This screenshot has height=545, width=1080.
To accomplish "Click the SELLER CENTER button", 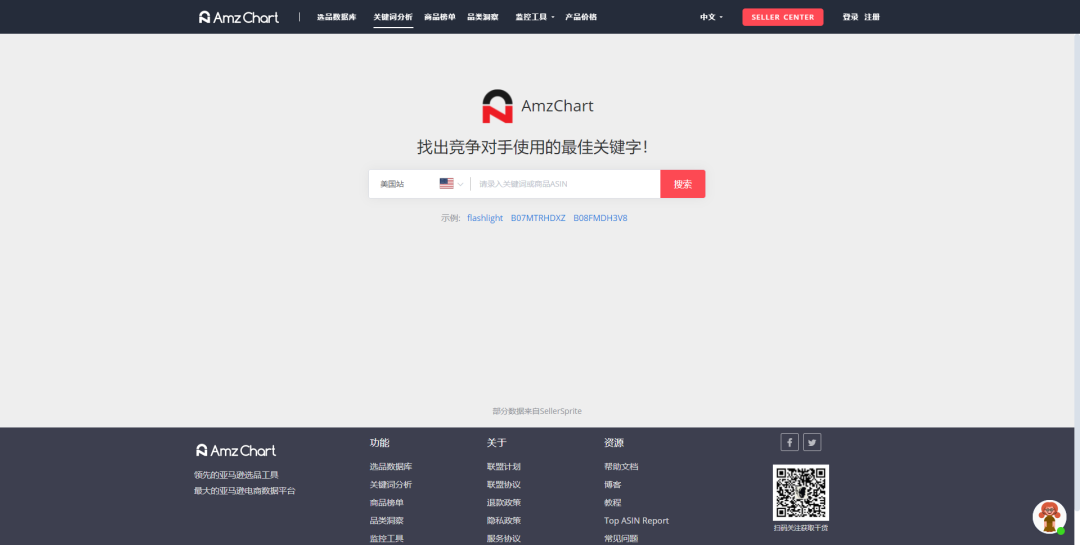I will [782, 17].
